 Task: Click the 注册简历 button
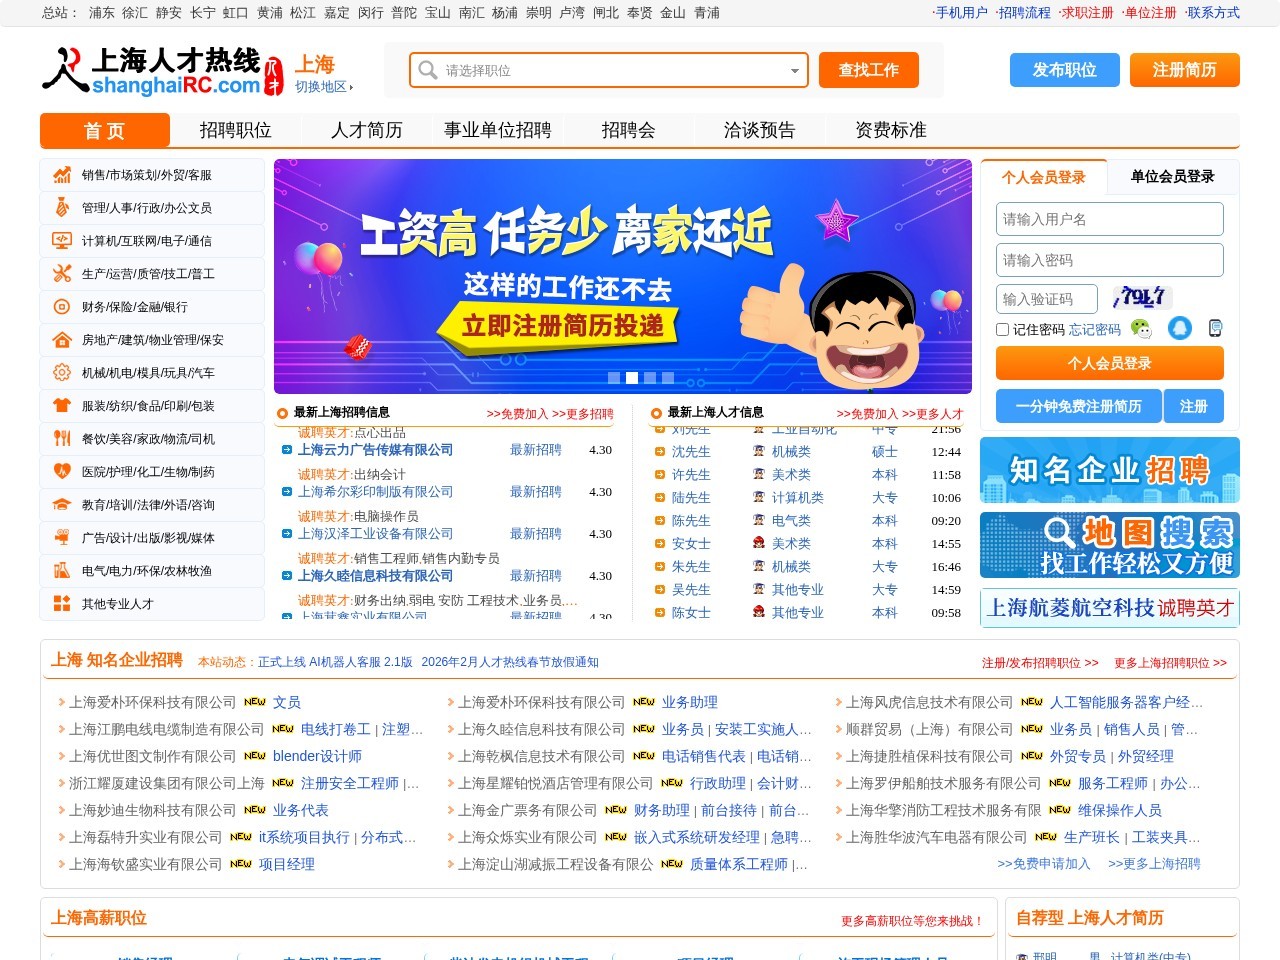pos(1185,70)
